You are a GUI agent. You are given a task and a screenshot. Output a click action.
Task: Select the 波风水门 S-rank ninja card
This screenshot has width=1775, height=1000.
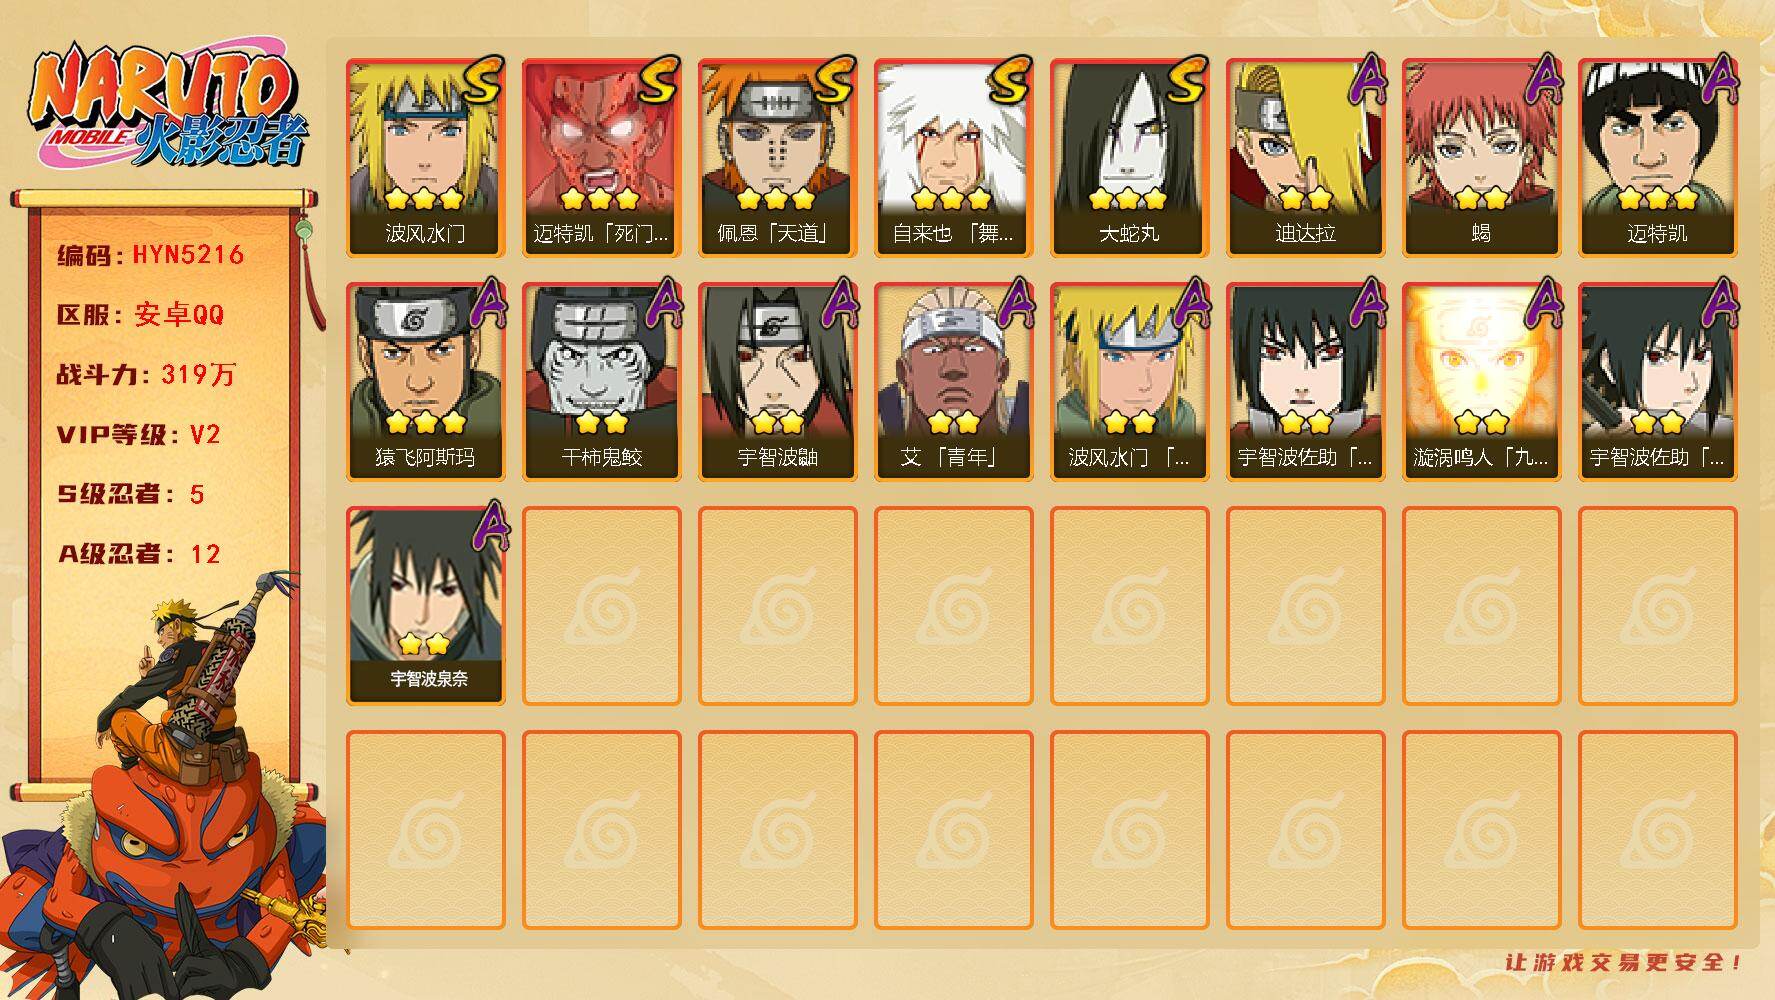click(425, 158)
